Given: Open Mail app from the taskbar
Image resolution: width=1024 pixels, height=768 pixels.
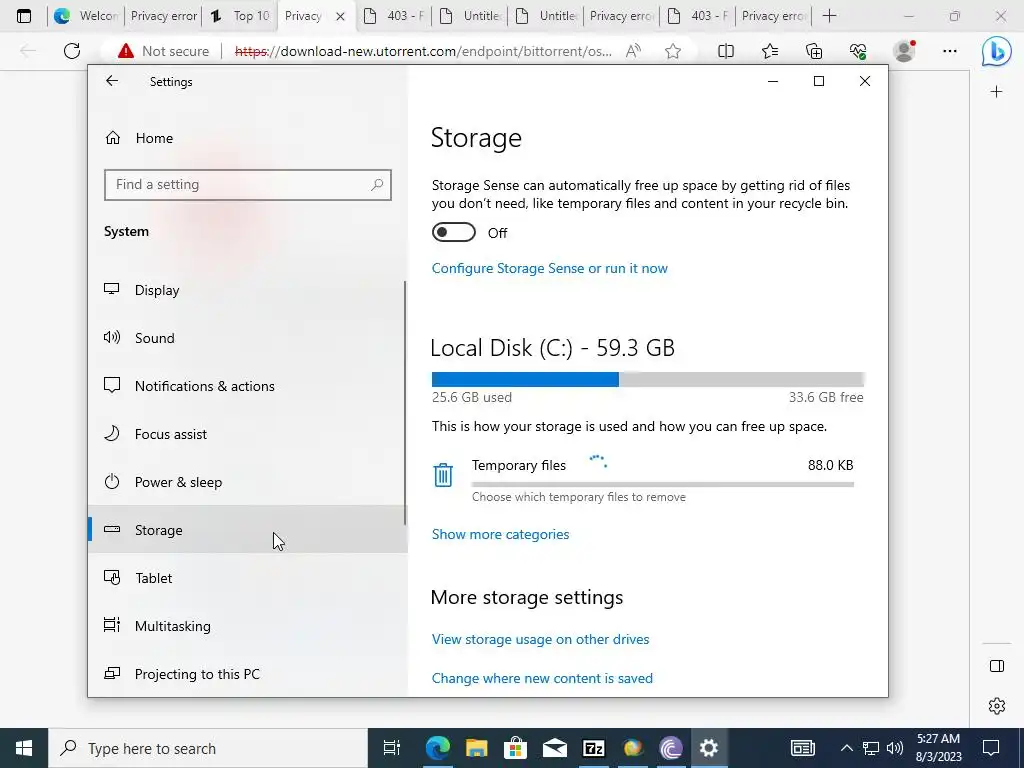Looking at the screenshot, I should tap(554, 748).
